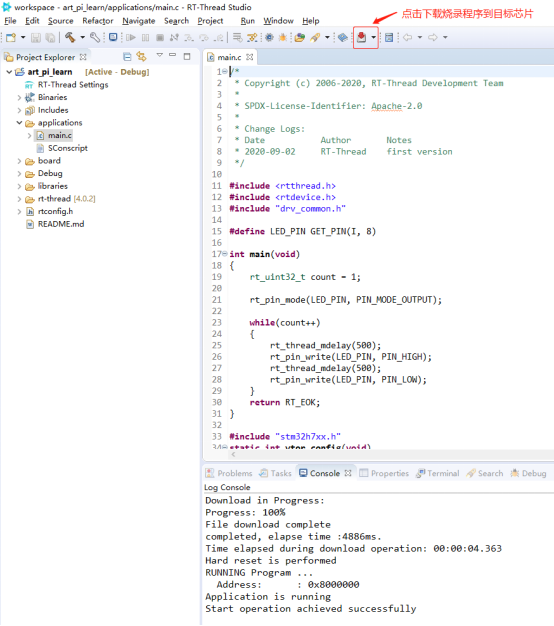554x626 pixels.
Task: Click the editor horizontal scrollbar left arrow
Action: point(233,454)
